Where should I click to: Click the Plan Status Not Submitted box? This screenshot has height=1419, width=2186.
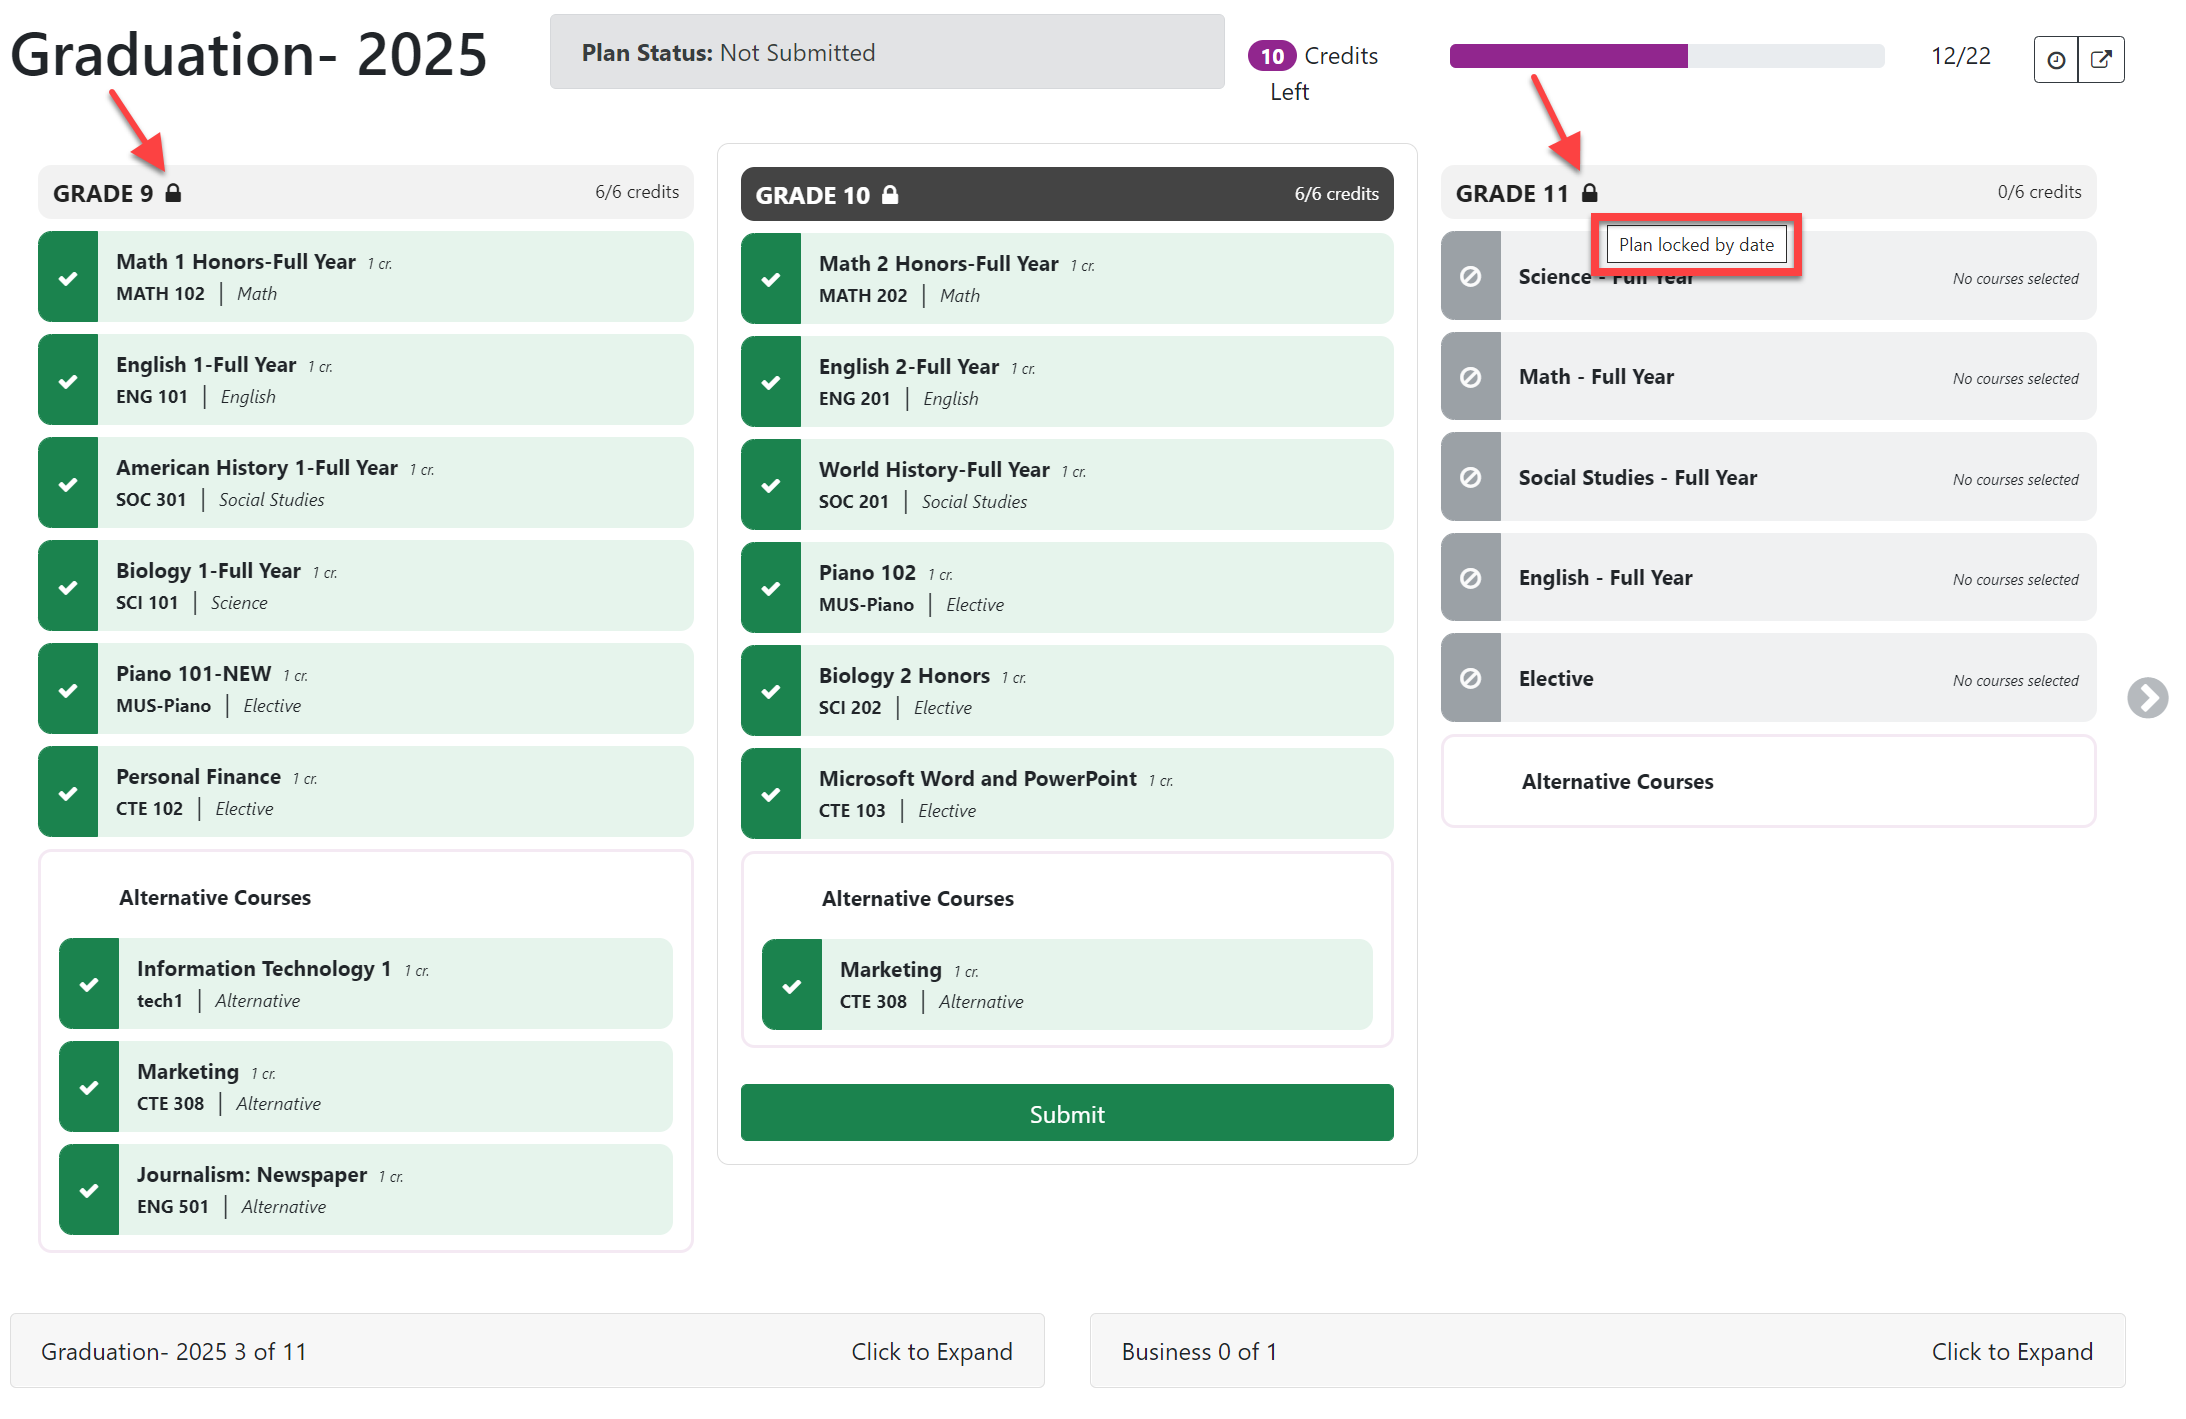click(887, 52)
